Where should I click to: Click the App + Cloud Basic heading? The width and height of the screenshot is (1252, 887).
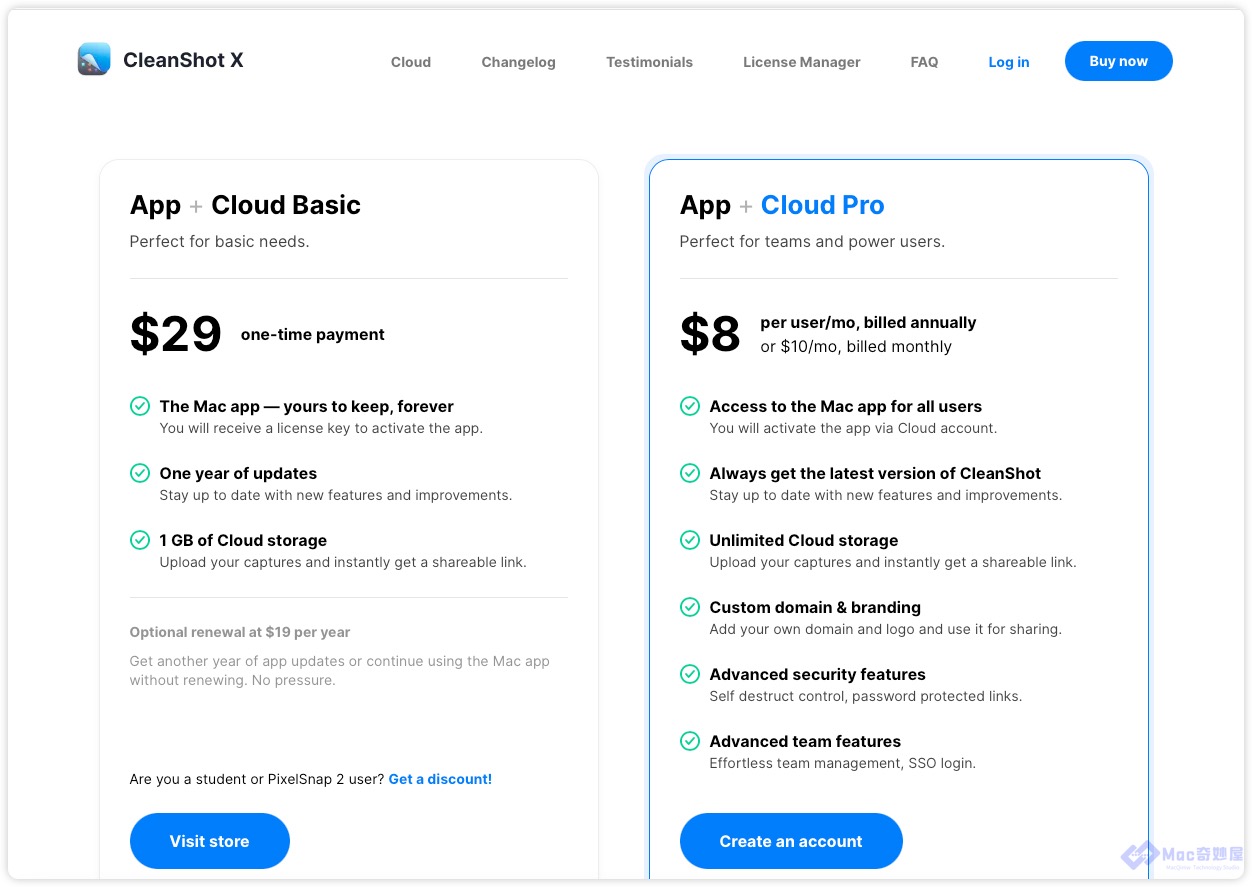point(245,205)
